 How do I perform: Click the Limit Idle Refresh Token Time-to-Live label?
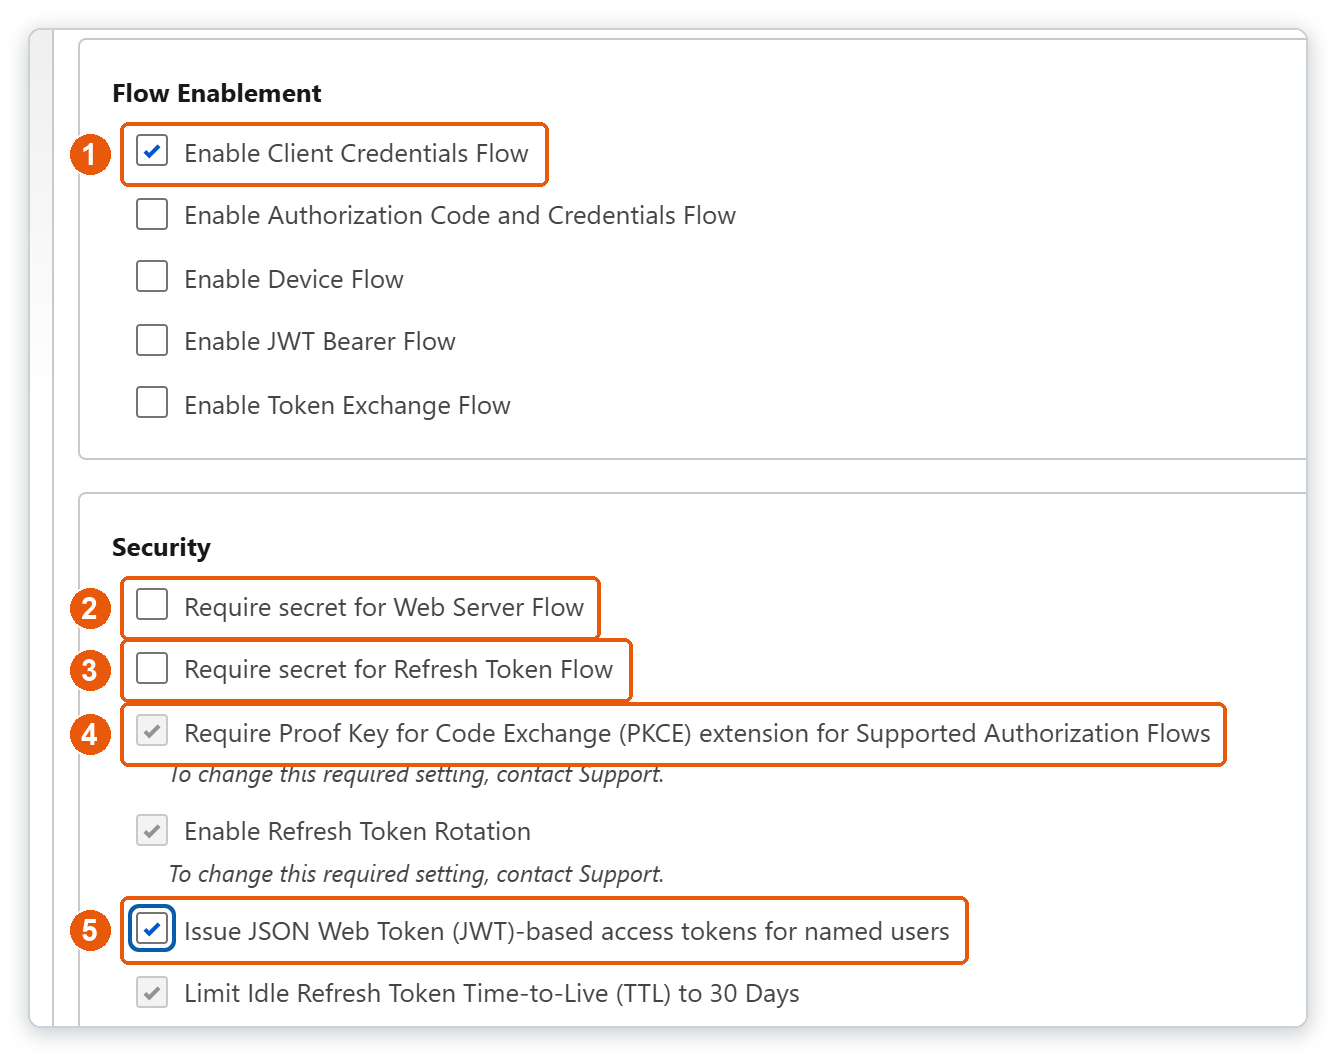point(492,993)
